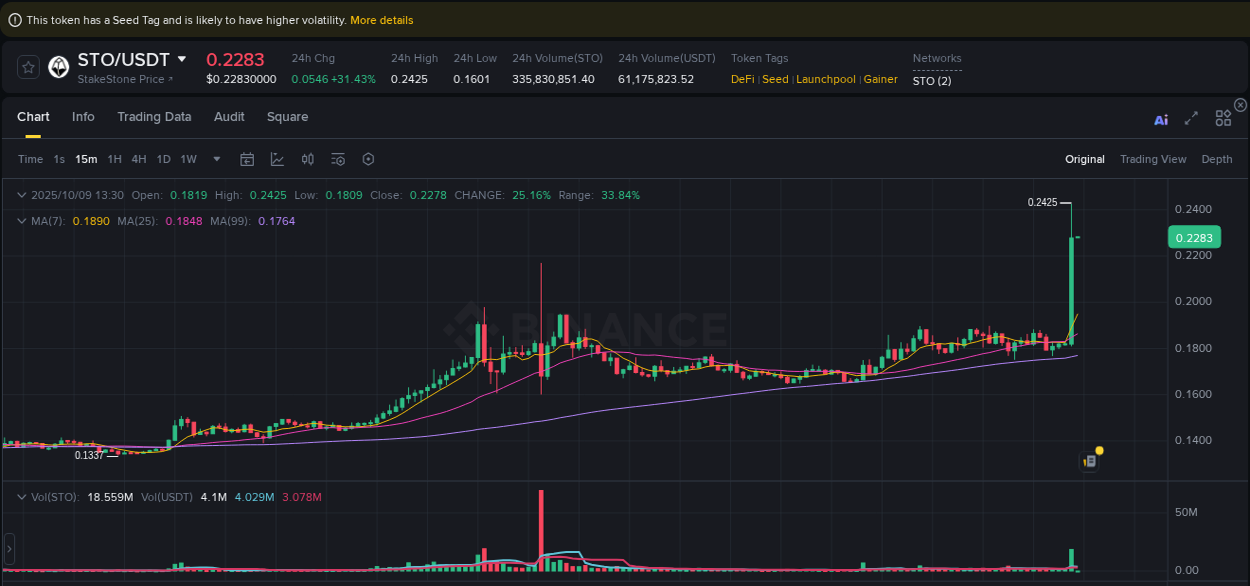This screenshot has height=586, width=1250.
Task: Select the 1D timeframe
Action: tap(163, 159)
